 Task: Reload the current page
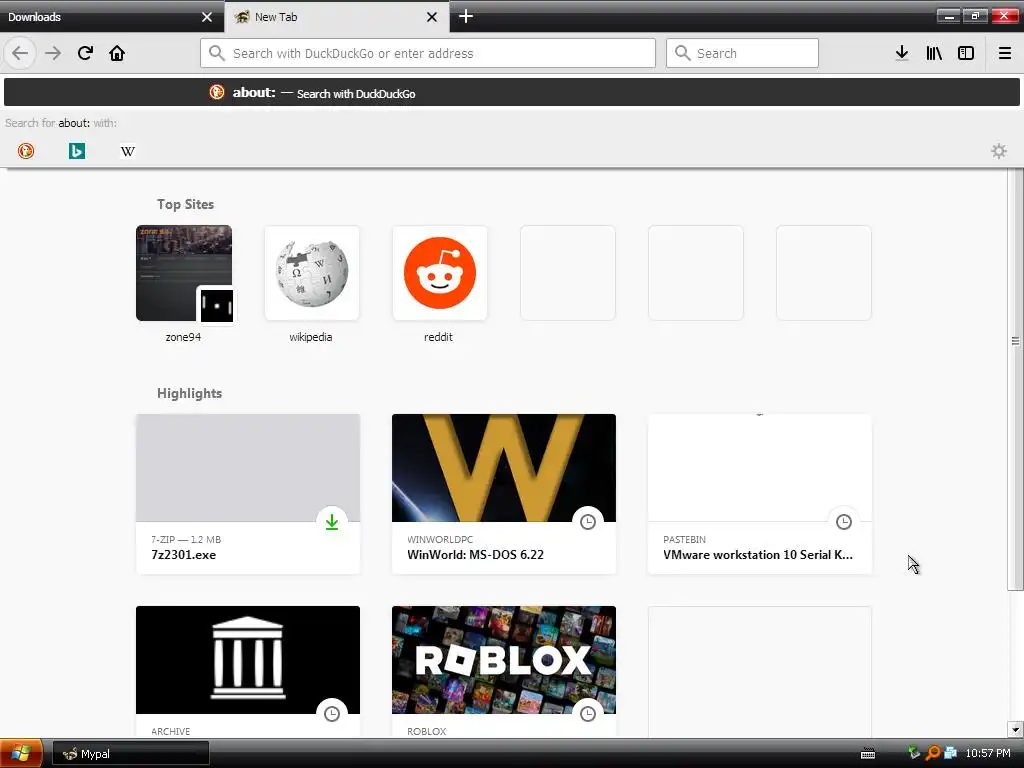(85, 53)
